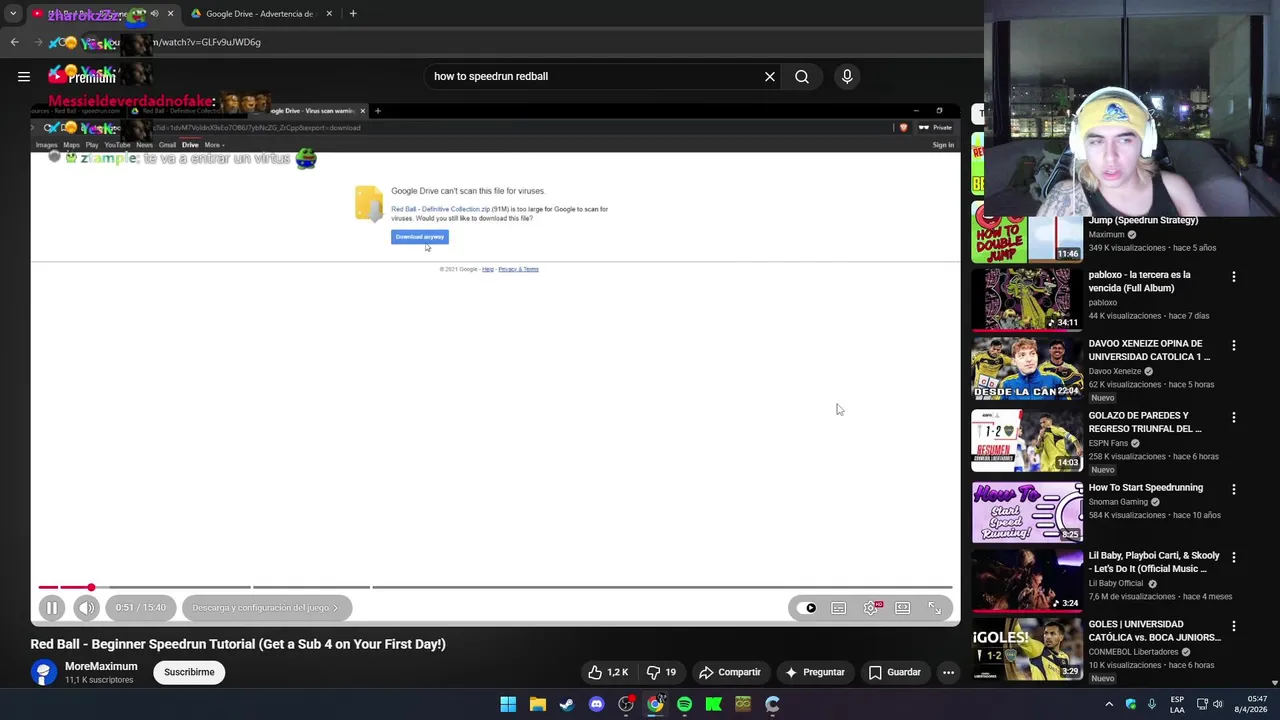1280x720 pixels.
Task: Switch ESP LAA keyboard language
Action: point(1178,704)
